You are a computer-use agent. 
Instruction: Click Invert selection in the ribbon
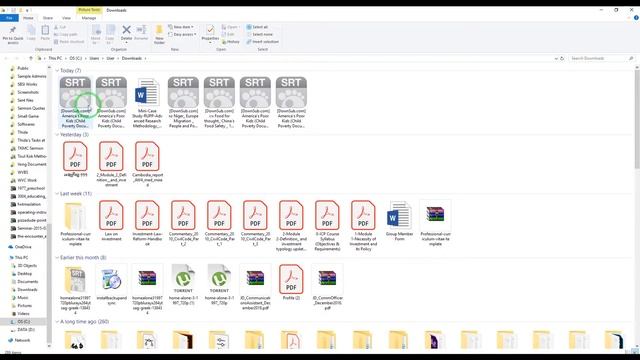(x=262, y=42)
